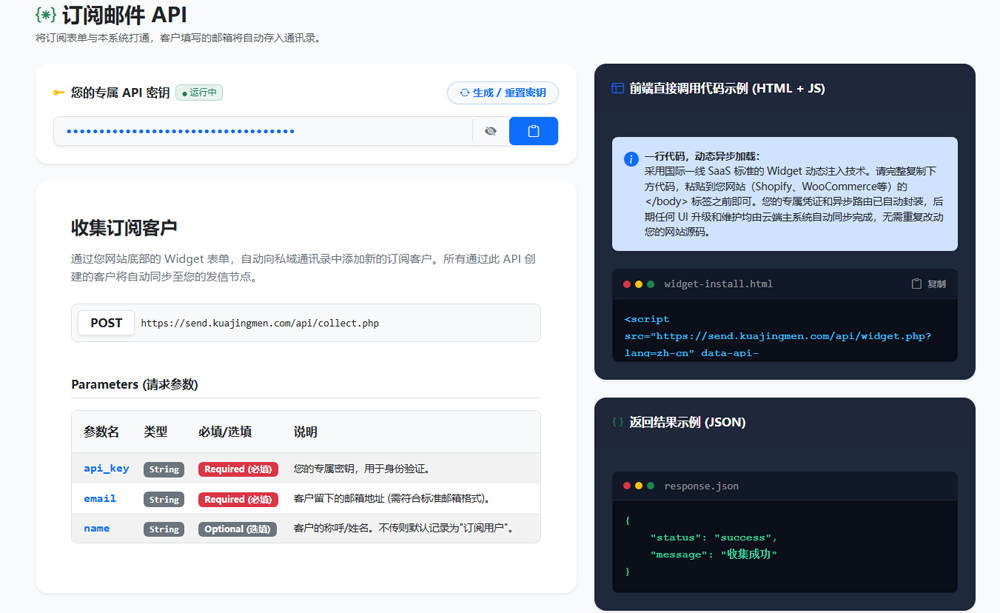Click yellow dot on widget-install.html window
Screen dimensions: 1000x613
click(638, 284)
